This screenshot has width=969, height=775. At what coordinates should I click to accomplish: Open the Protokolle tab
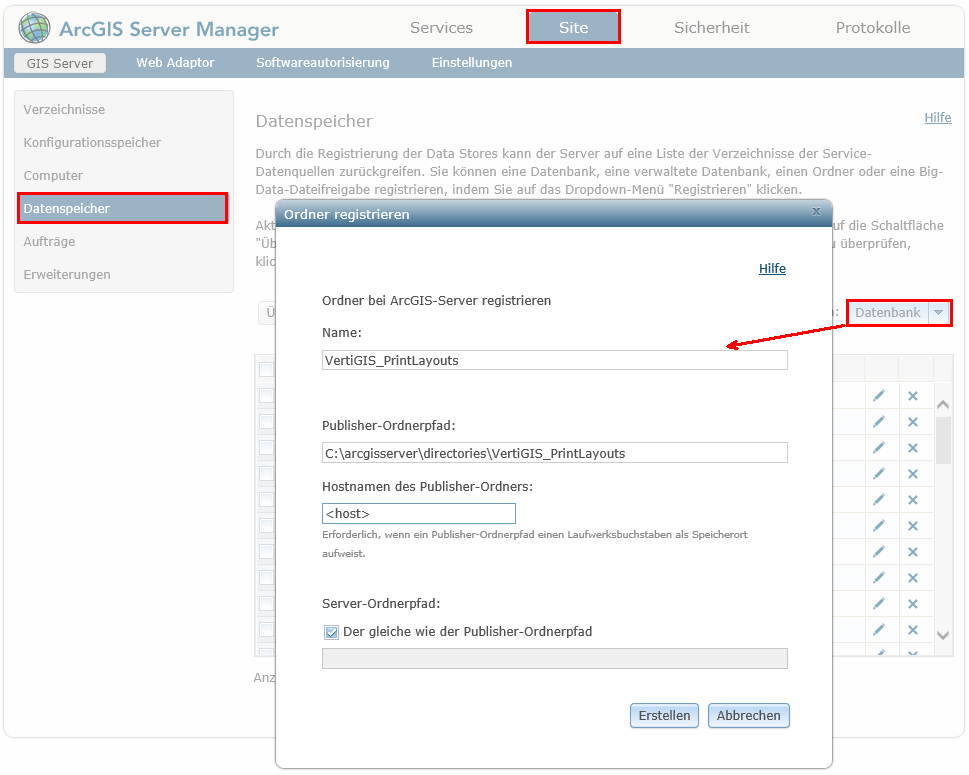[x=871, y=28]
